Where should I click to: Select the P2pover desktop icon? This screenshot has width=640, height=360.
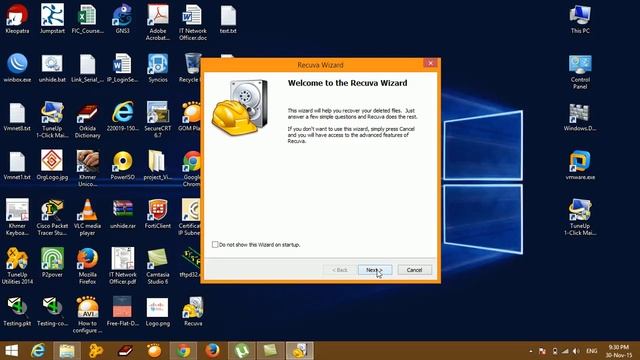tap(52, 263)
